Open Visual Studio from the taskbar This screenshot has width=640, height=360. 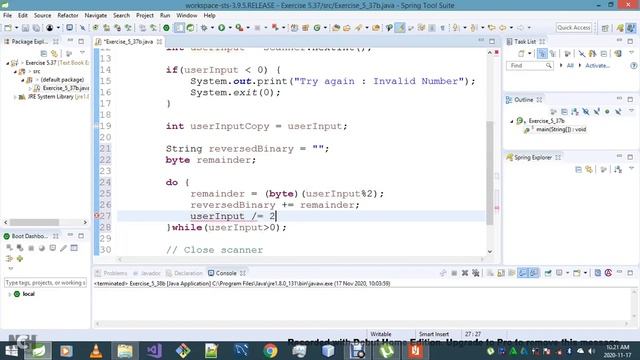point(154,351)
